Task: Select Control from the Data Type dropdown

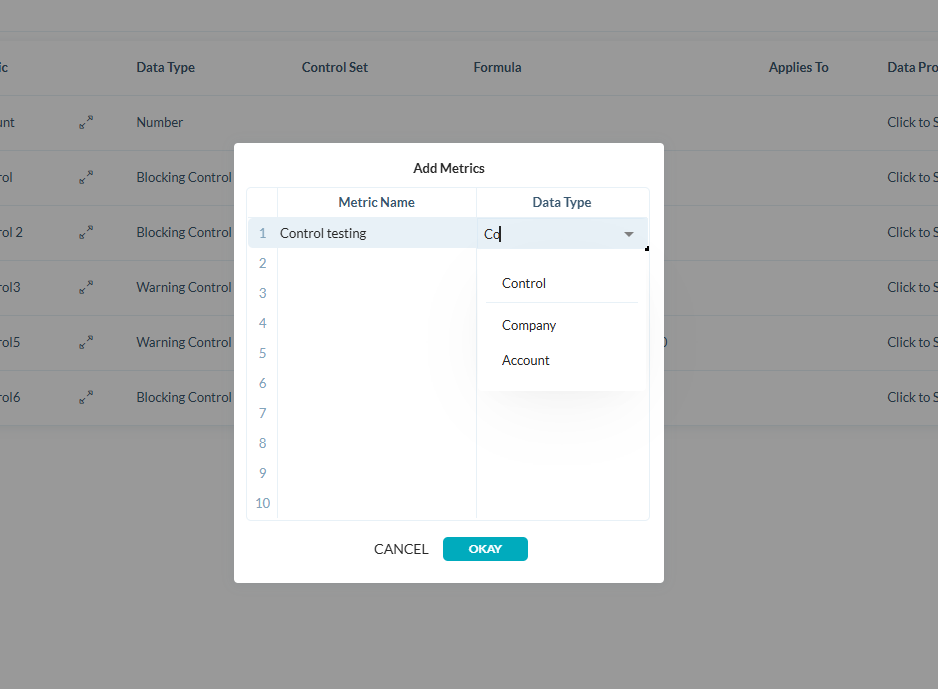Action: [523, 283]
